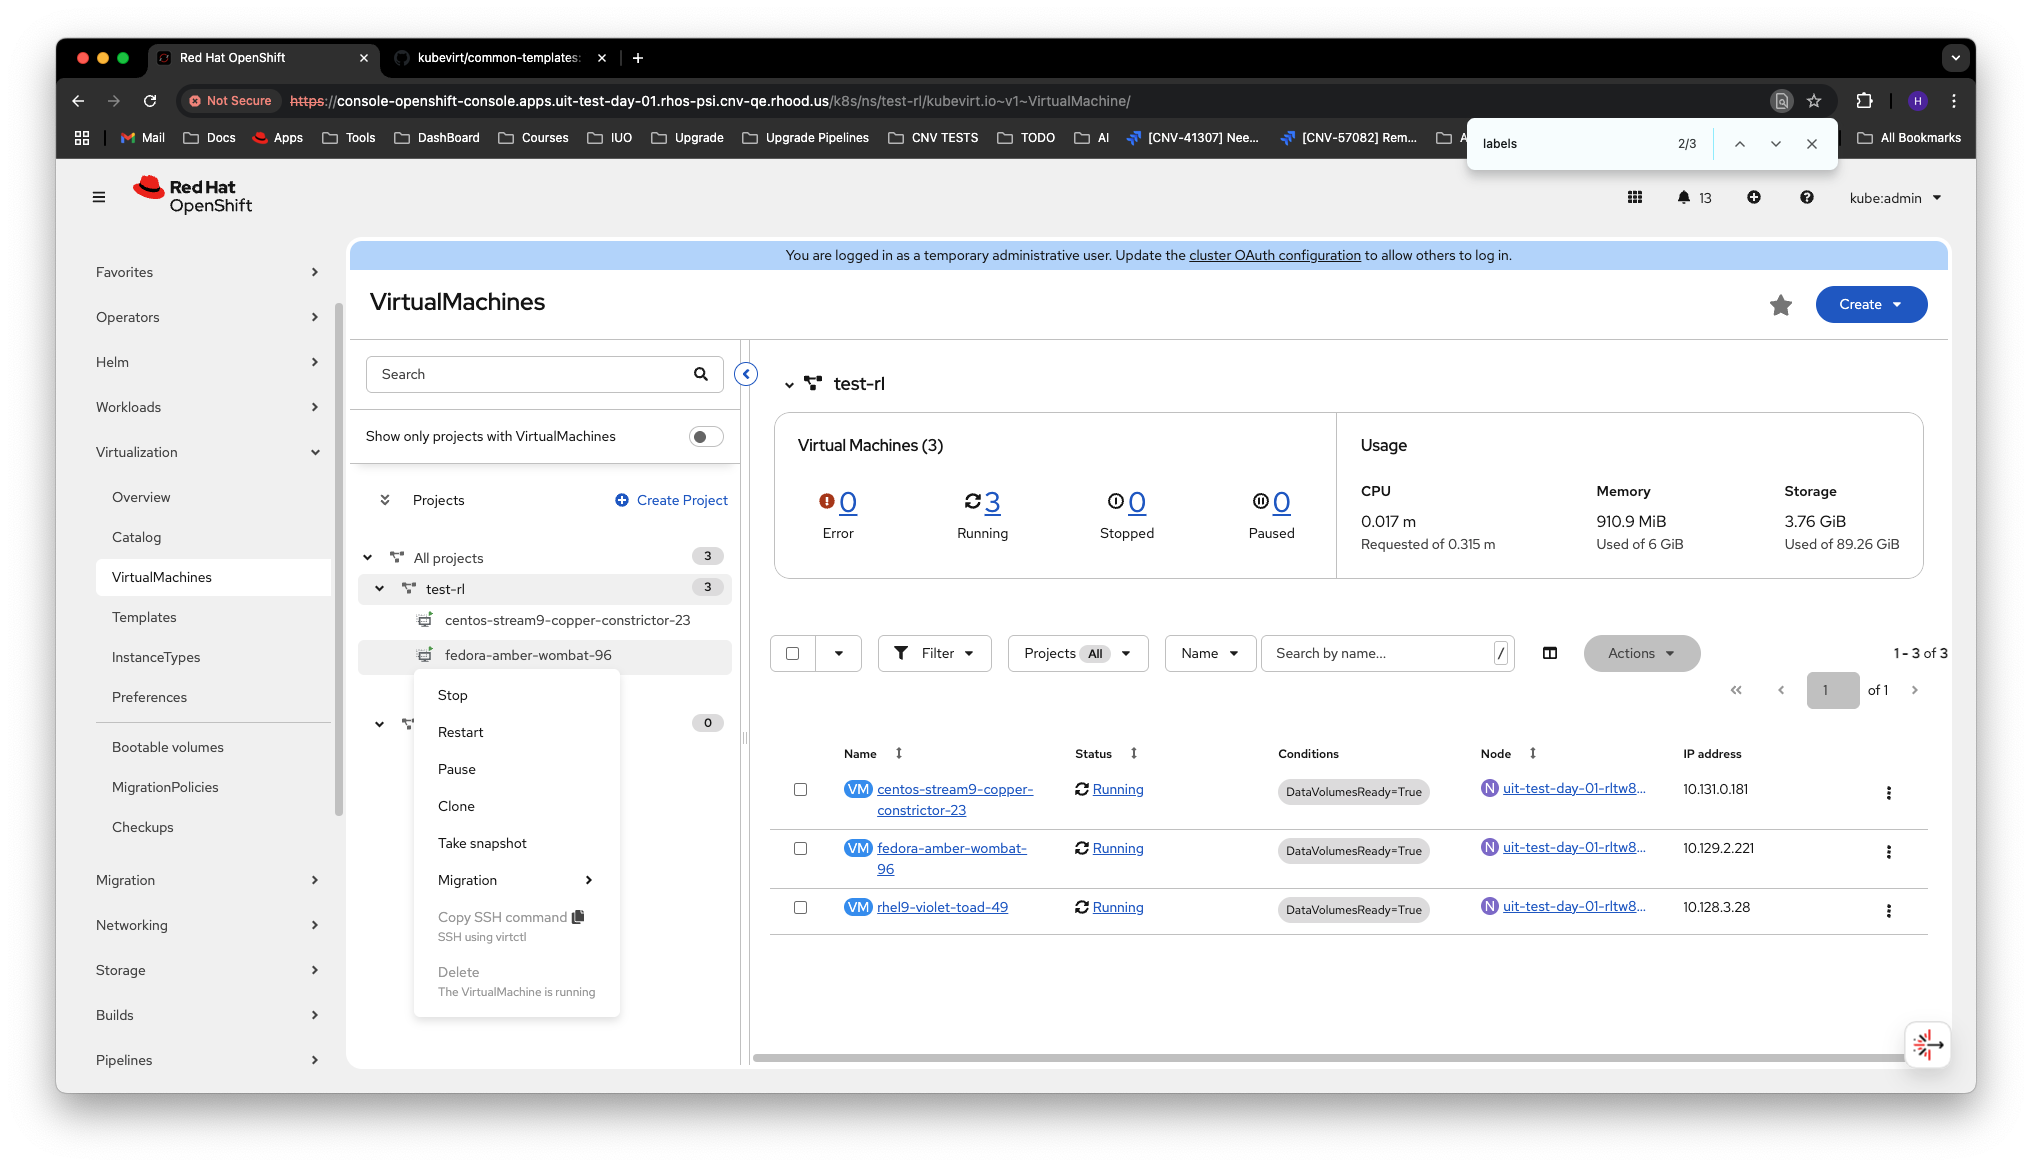Open manage columns icon
The width and height of the screenshot is (2032, 1167).
click(x=1550, y=653)
